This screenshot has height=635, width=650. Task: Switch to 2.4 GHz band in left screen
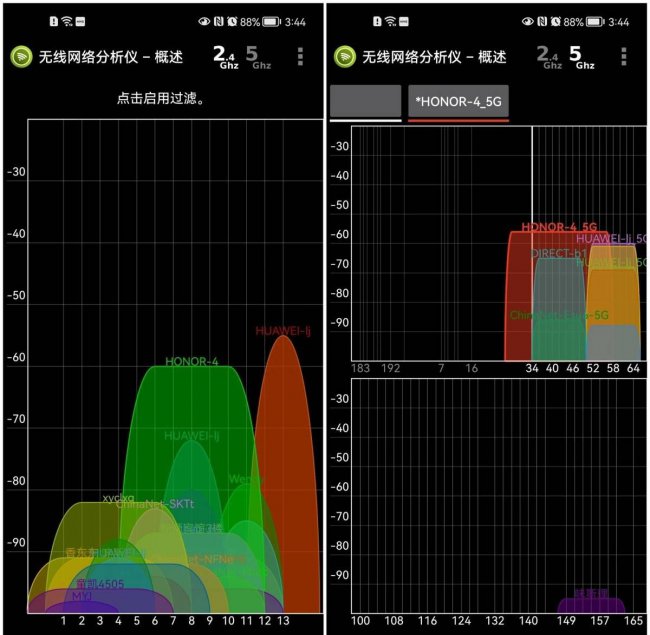(226, 57)
